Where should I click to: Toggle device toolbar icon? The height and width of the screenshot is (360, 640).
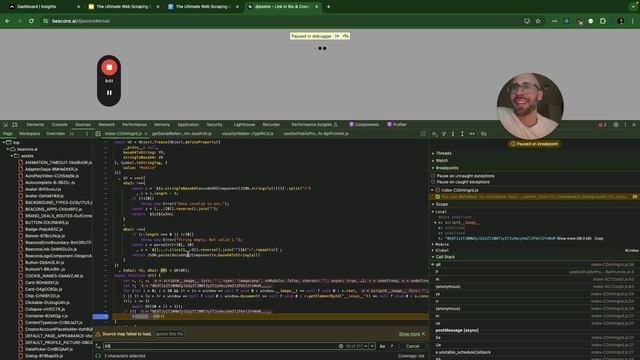pyautogui.click(x=15, y=125)
